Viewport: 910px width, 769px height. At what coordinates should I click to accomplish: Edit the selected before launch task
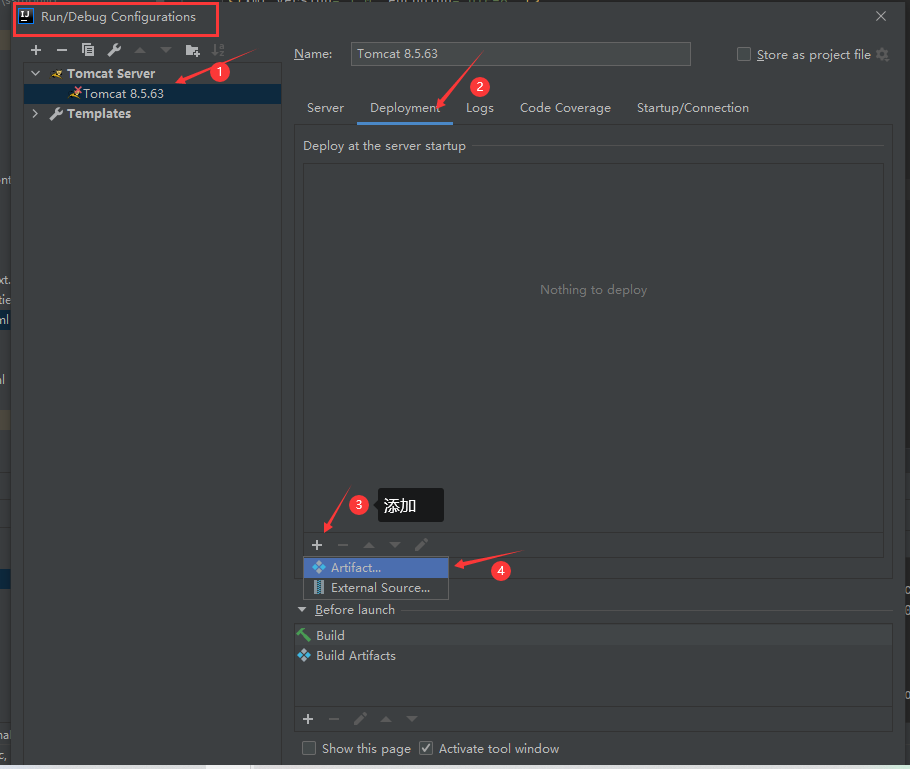click(360, 719)
